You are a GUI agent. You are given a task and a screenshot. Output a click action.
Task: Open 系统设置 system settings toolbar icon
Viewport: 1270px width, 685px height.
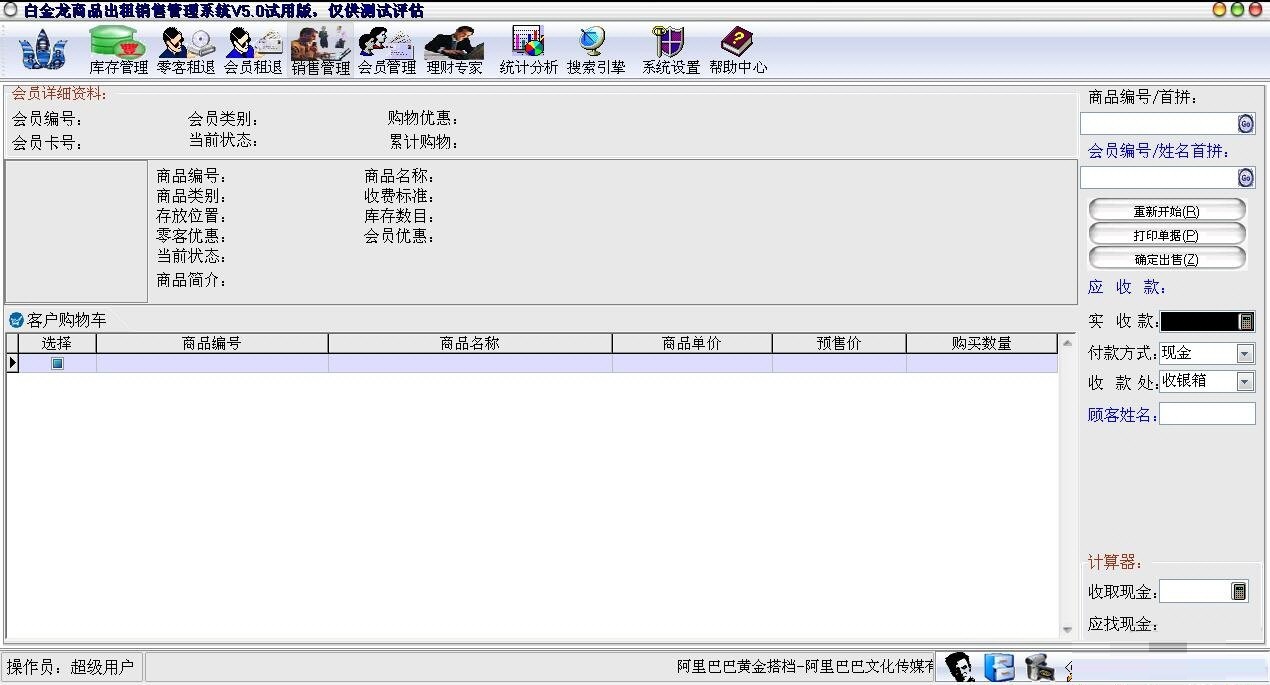(x=671, y=50)
